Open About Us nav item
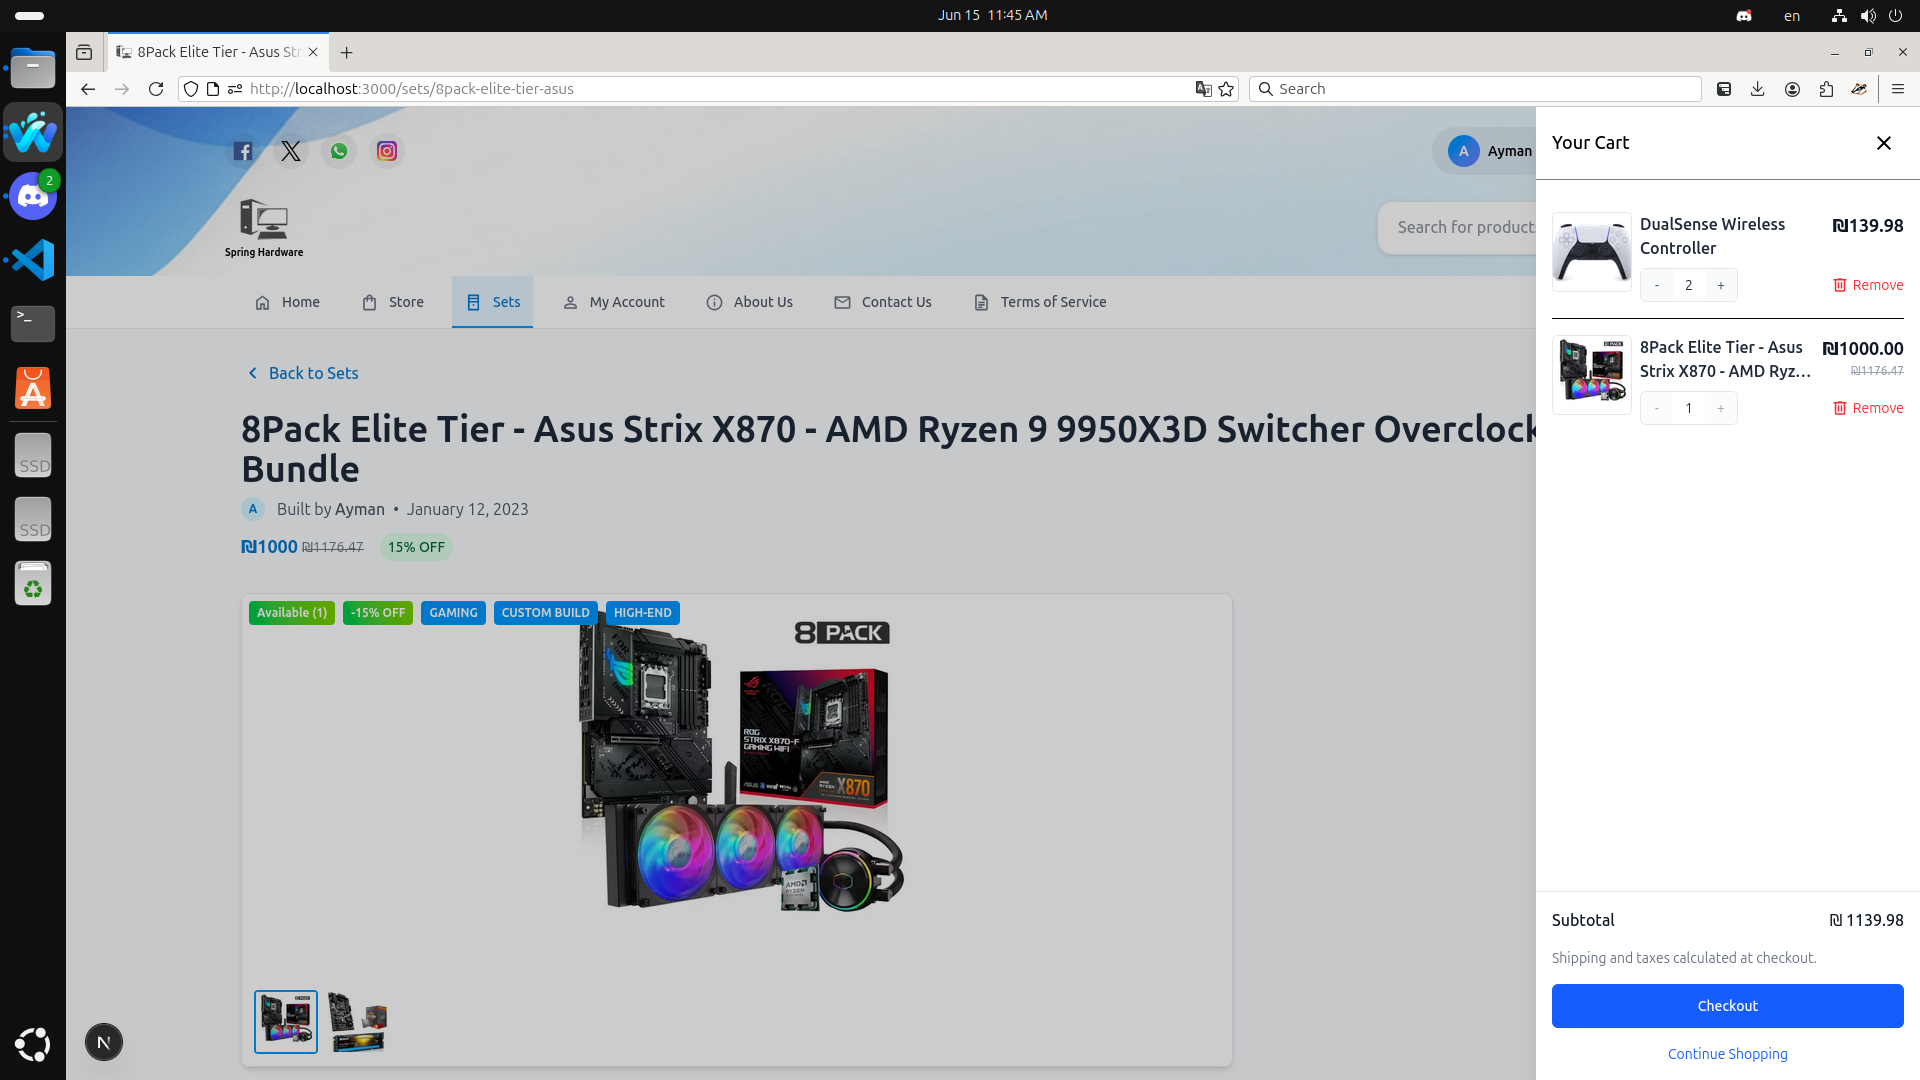 (750, 302)
